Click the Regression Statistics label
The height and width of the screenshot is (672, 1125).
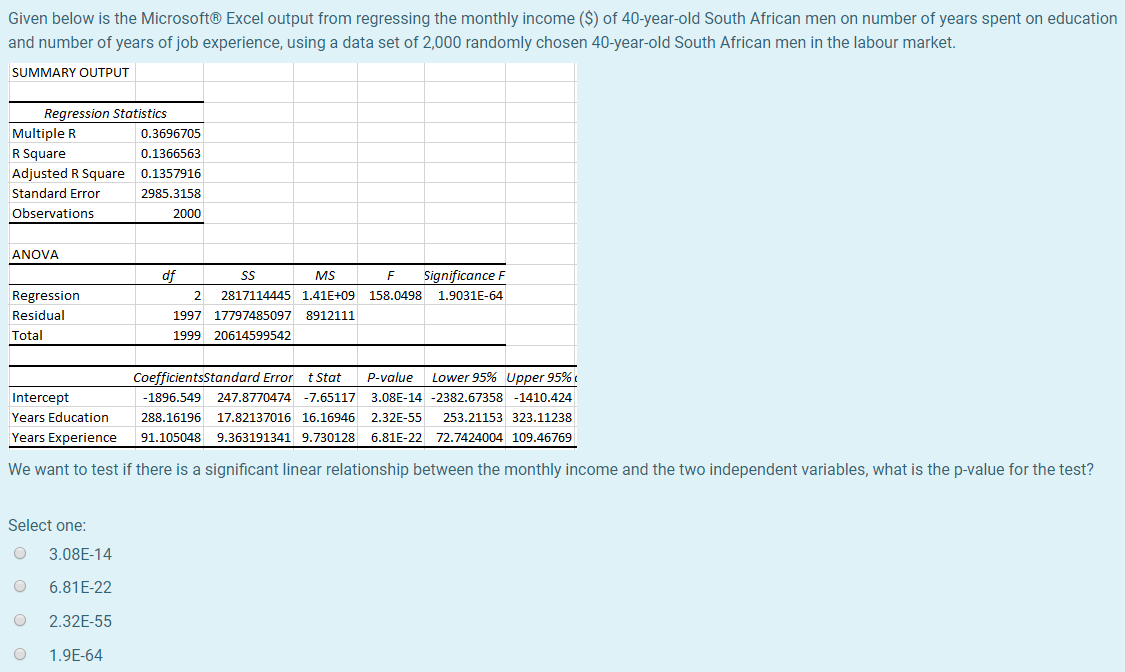pos(105,113)
